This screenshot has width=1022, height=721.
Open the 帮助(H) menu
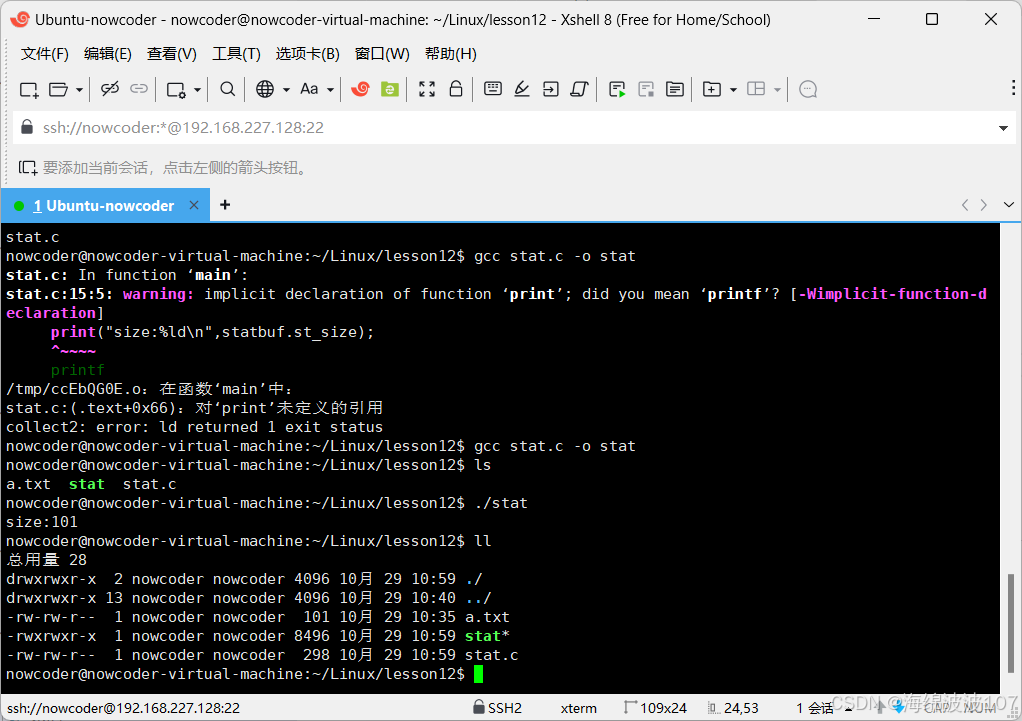point(450,53)
